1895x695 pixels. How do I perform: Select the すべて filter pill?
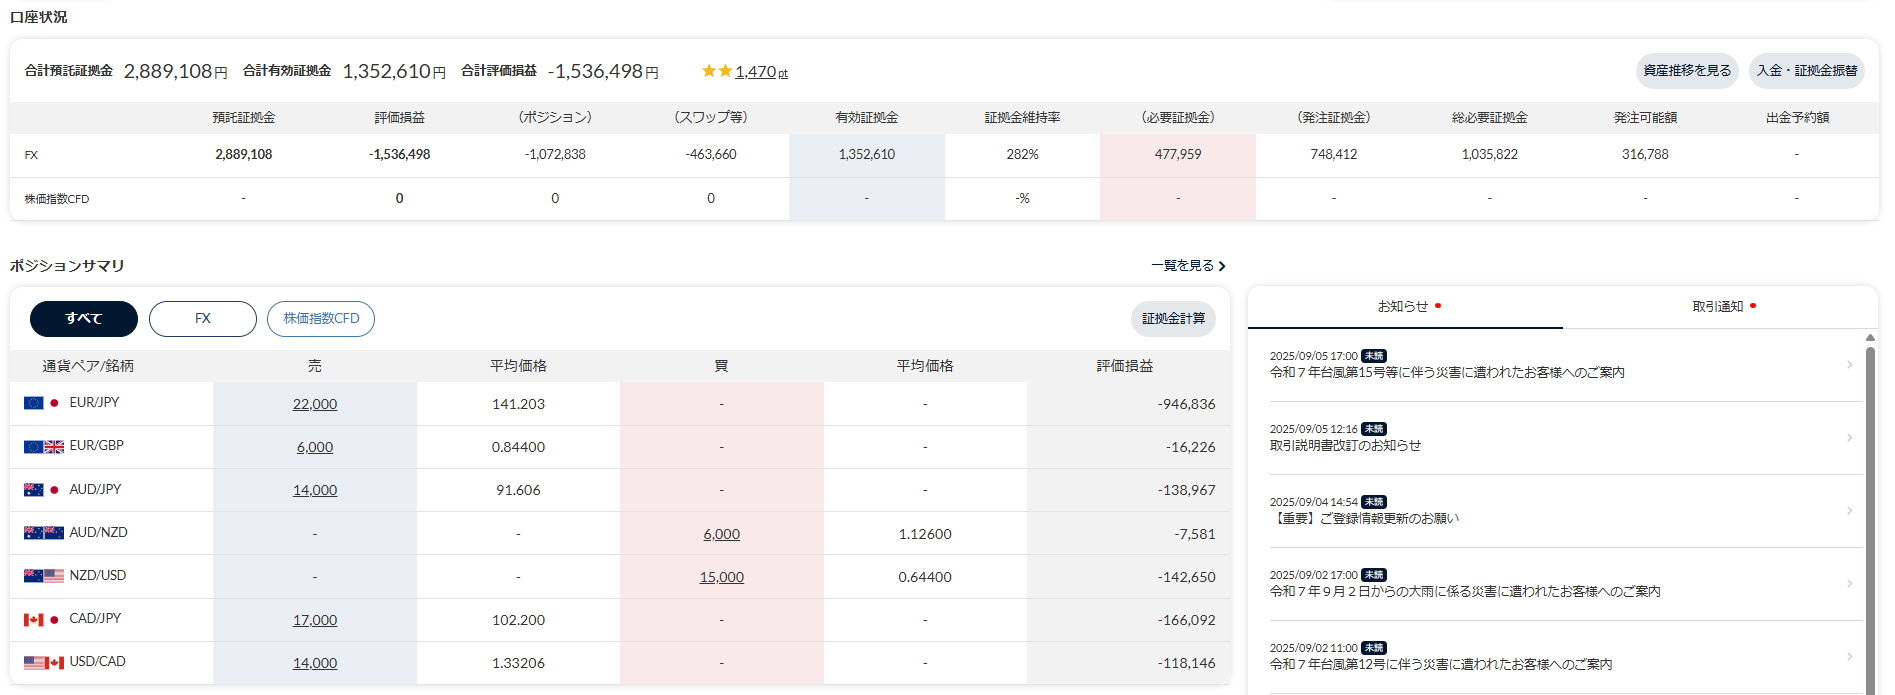(84, 319)
